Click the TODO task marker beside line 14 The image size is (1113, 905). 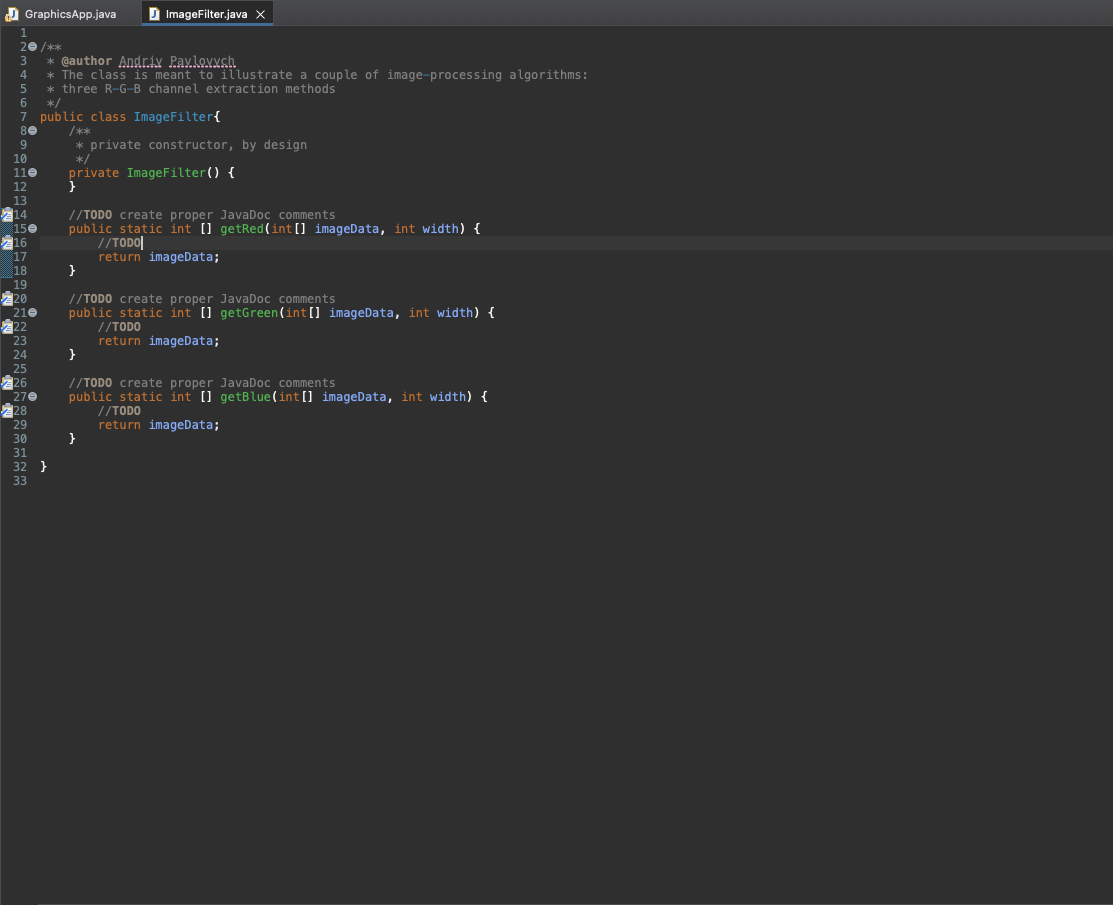coord(5,214)
